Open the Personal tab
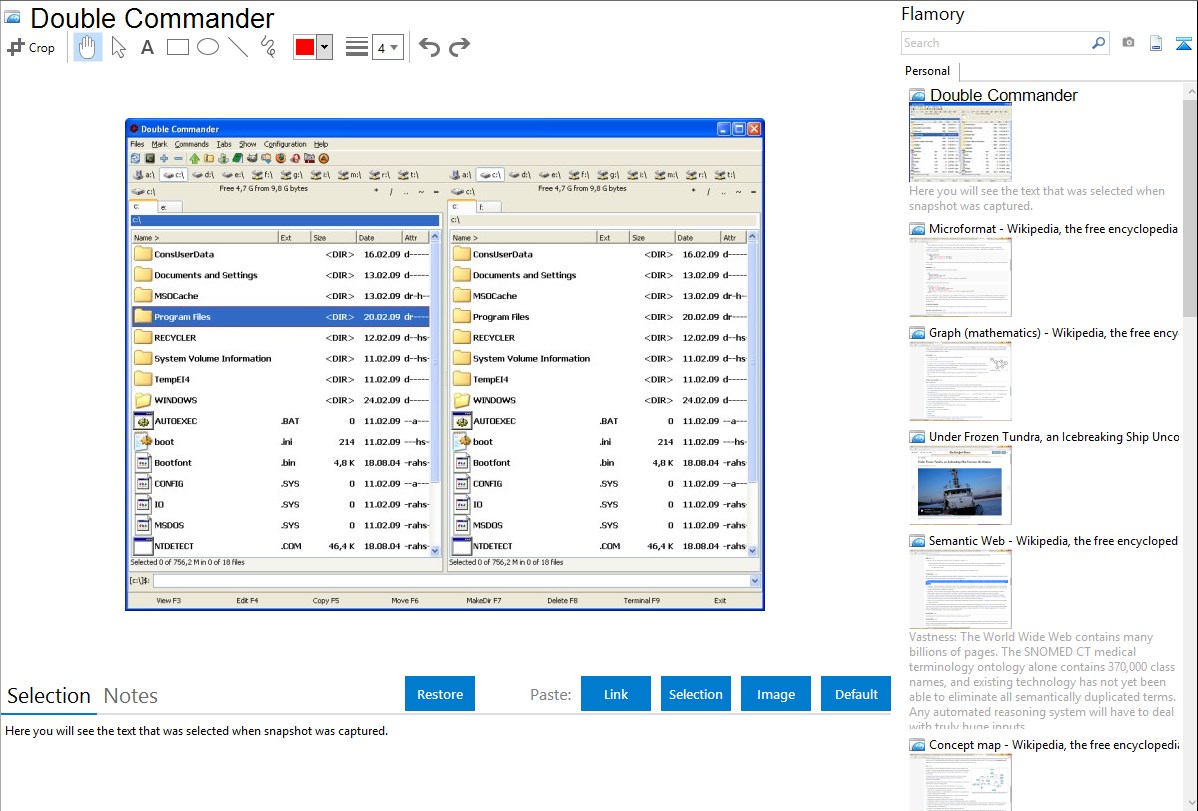 pos(927,71)
